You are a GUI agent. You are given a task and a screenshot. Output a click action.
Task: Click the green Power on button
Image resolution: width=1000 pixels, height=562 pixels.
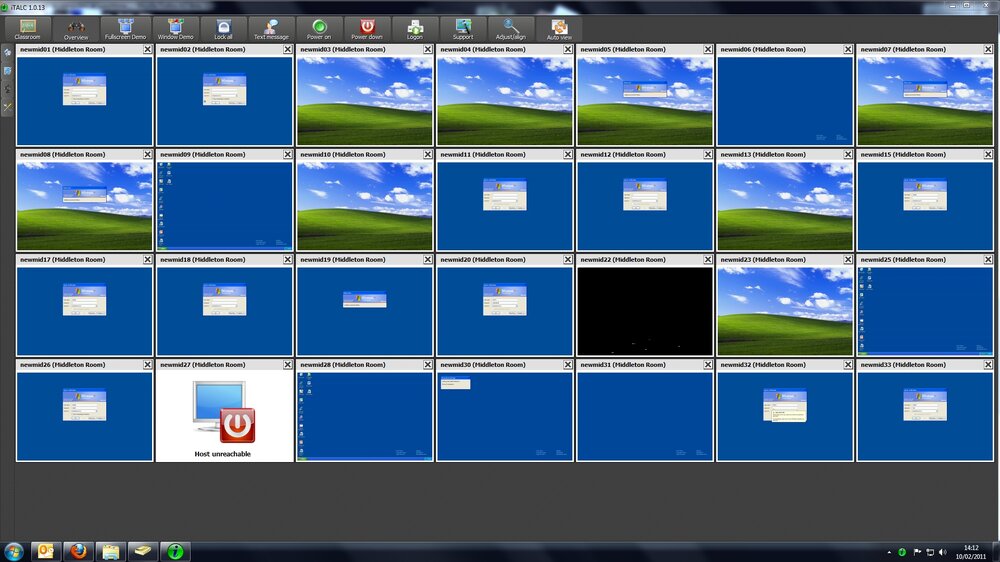[319, 29]
